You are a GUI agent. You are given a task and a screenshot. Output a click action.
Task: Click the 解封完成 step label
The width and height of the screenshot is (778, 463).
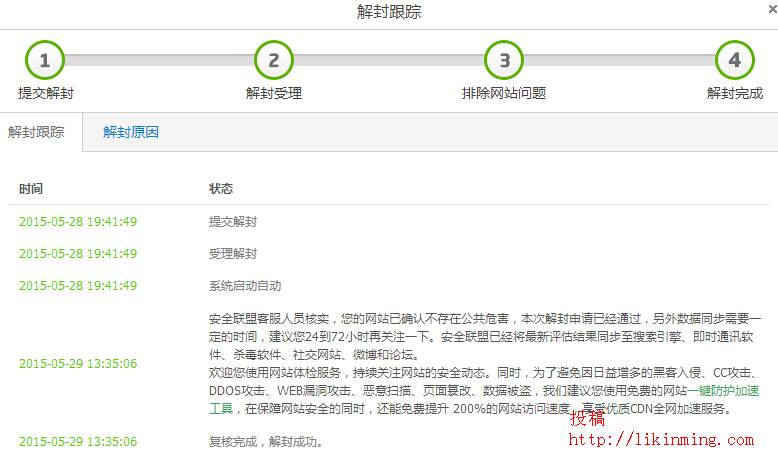pos(734,93)
